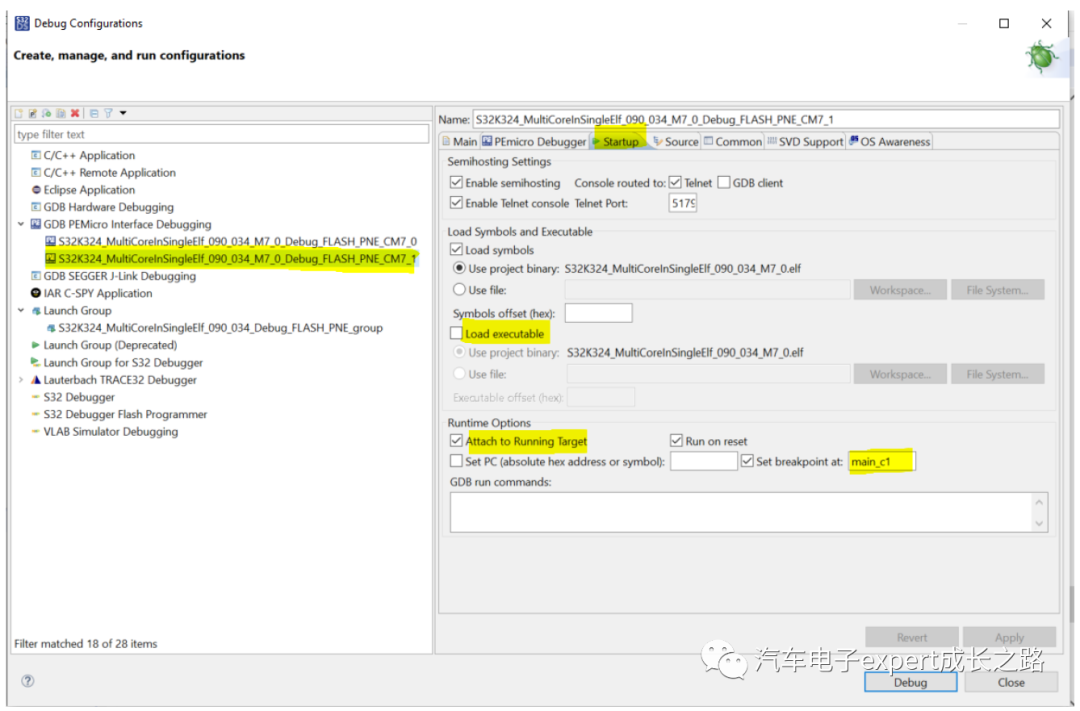Viewport: 1080px width, 711px height.
Task: Click the breakpoint field containing main_c1
Action: tap(882, 461)
